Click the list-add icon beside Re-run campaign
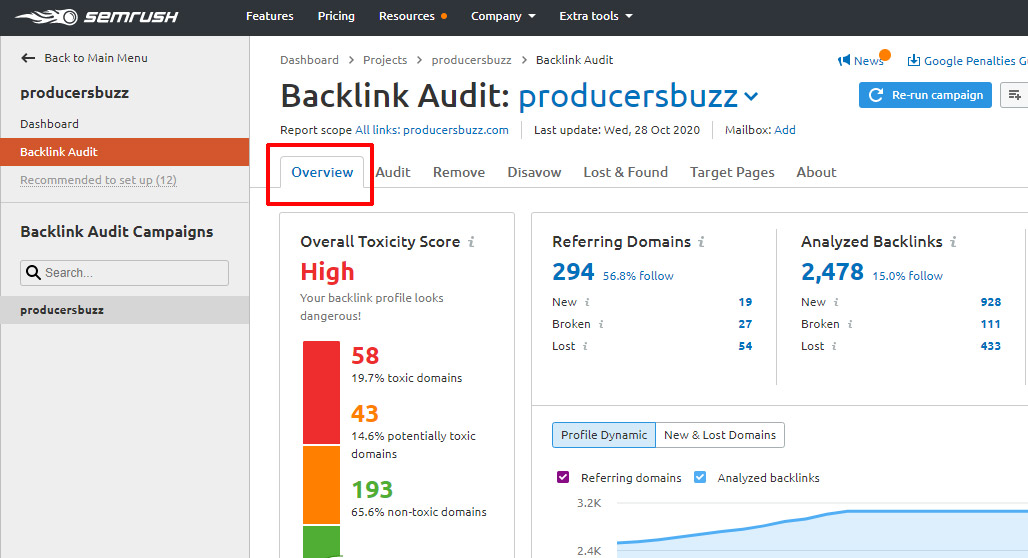 pyautogui.click(x=1014, y=95)
